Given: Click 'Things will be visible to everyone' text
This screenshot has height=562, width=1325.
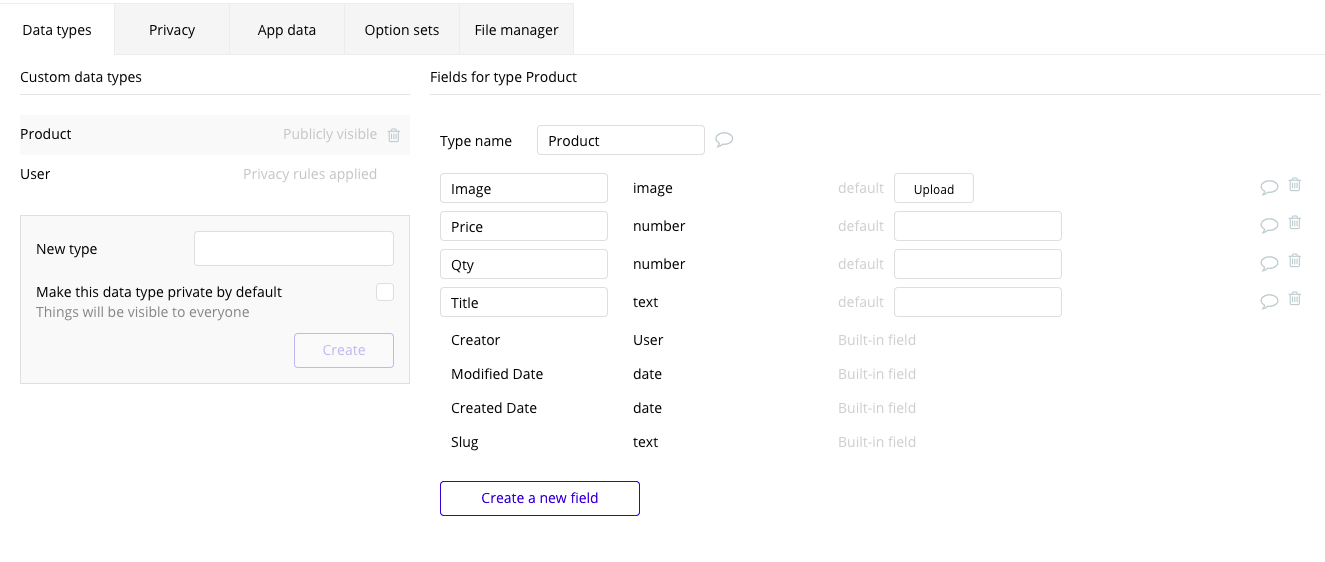Looking at the screenshot, I should pyautogui.click(x=143, y=312).
